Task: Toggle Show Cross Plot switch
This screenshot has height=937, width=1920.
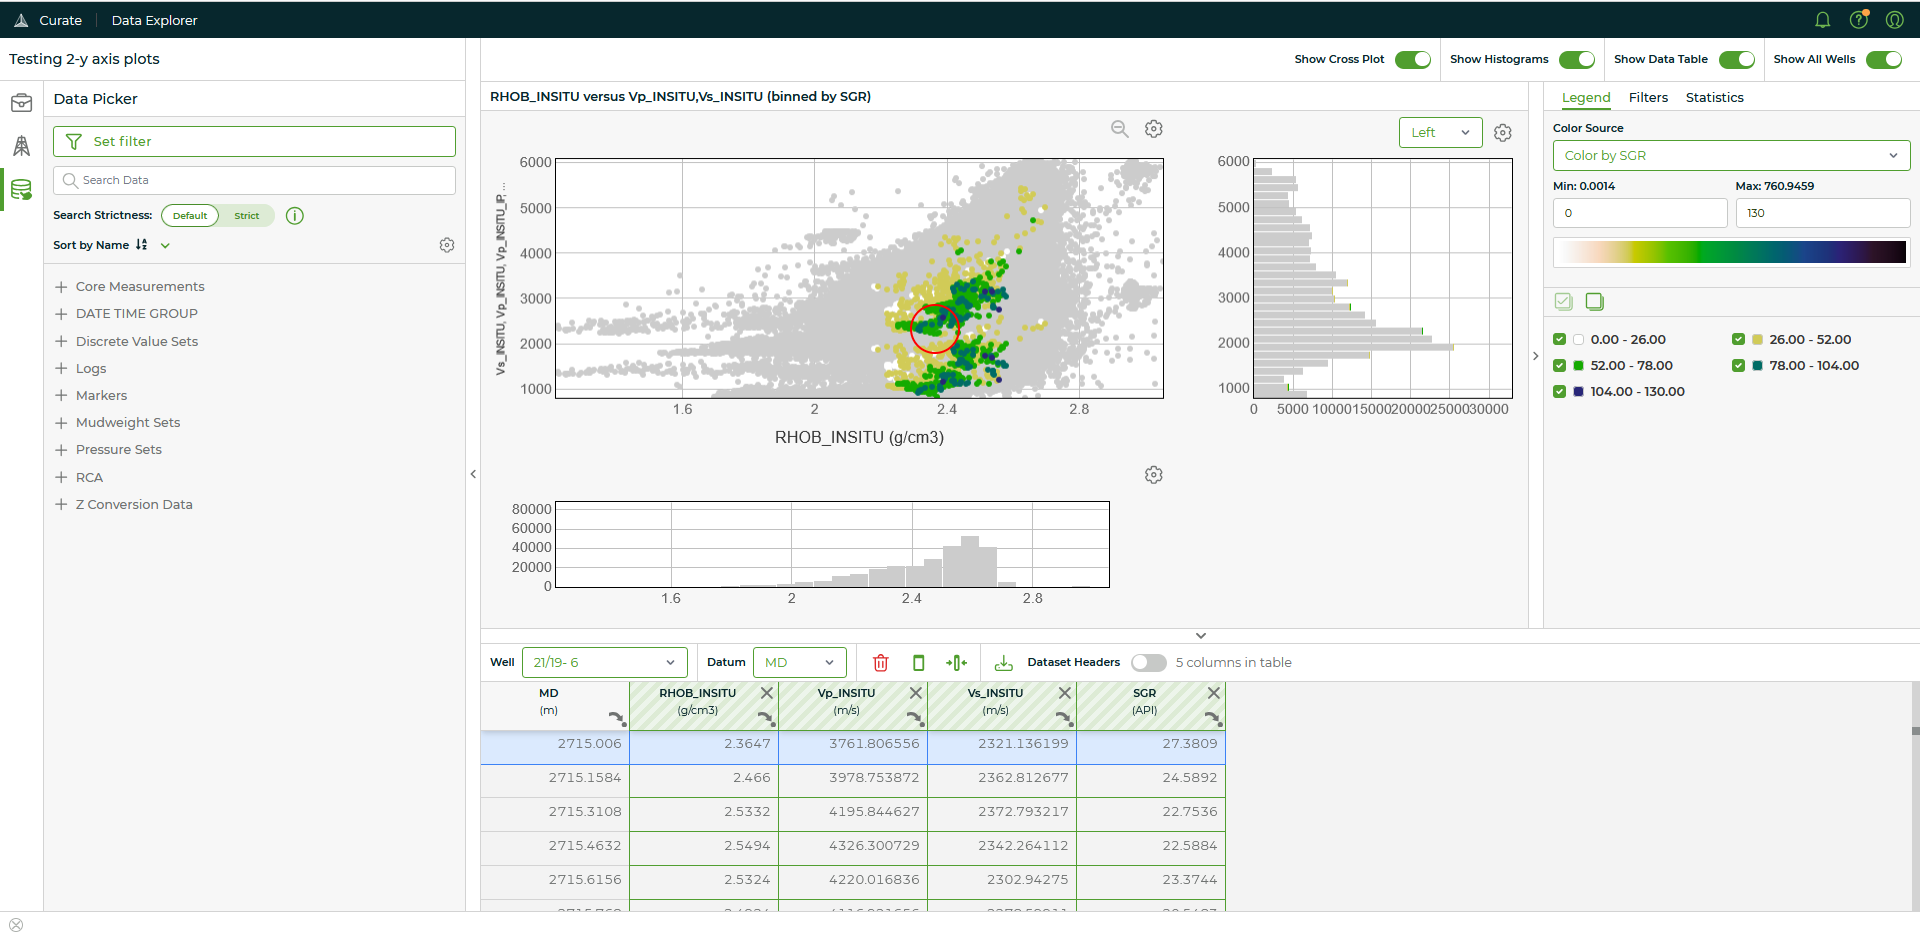Action: tap(1413, 60)
